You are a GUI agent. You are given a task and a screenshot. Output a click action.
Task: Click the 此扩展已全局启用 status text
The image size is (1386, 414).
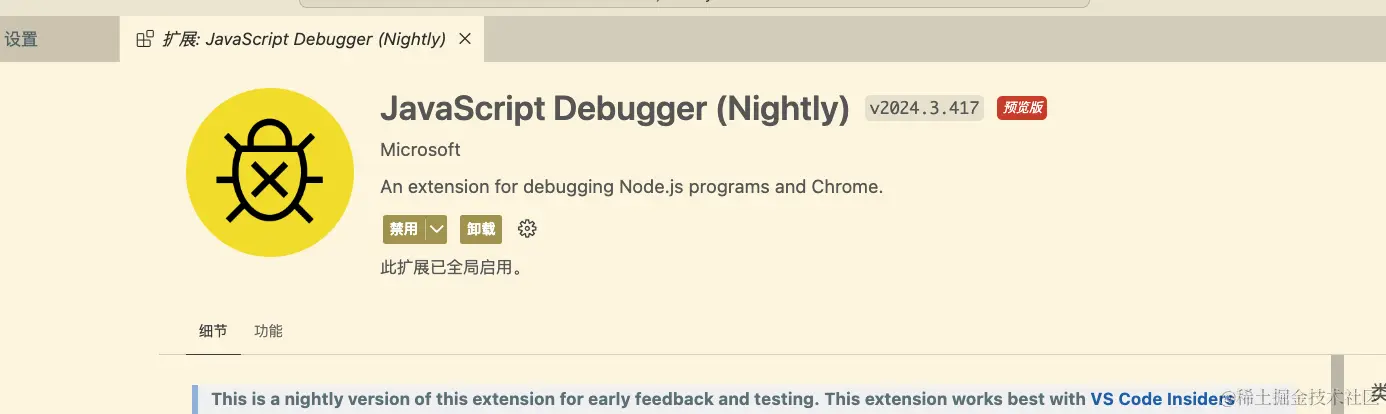[x=452, y=268]
